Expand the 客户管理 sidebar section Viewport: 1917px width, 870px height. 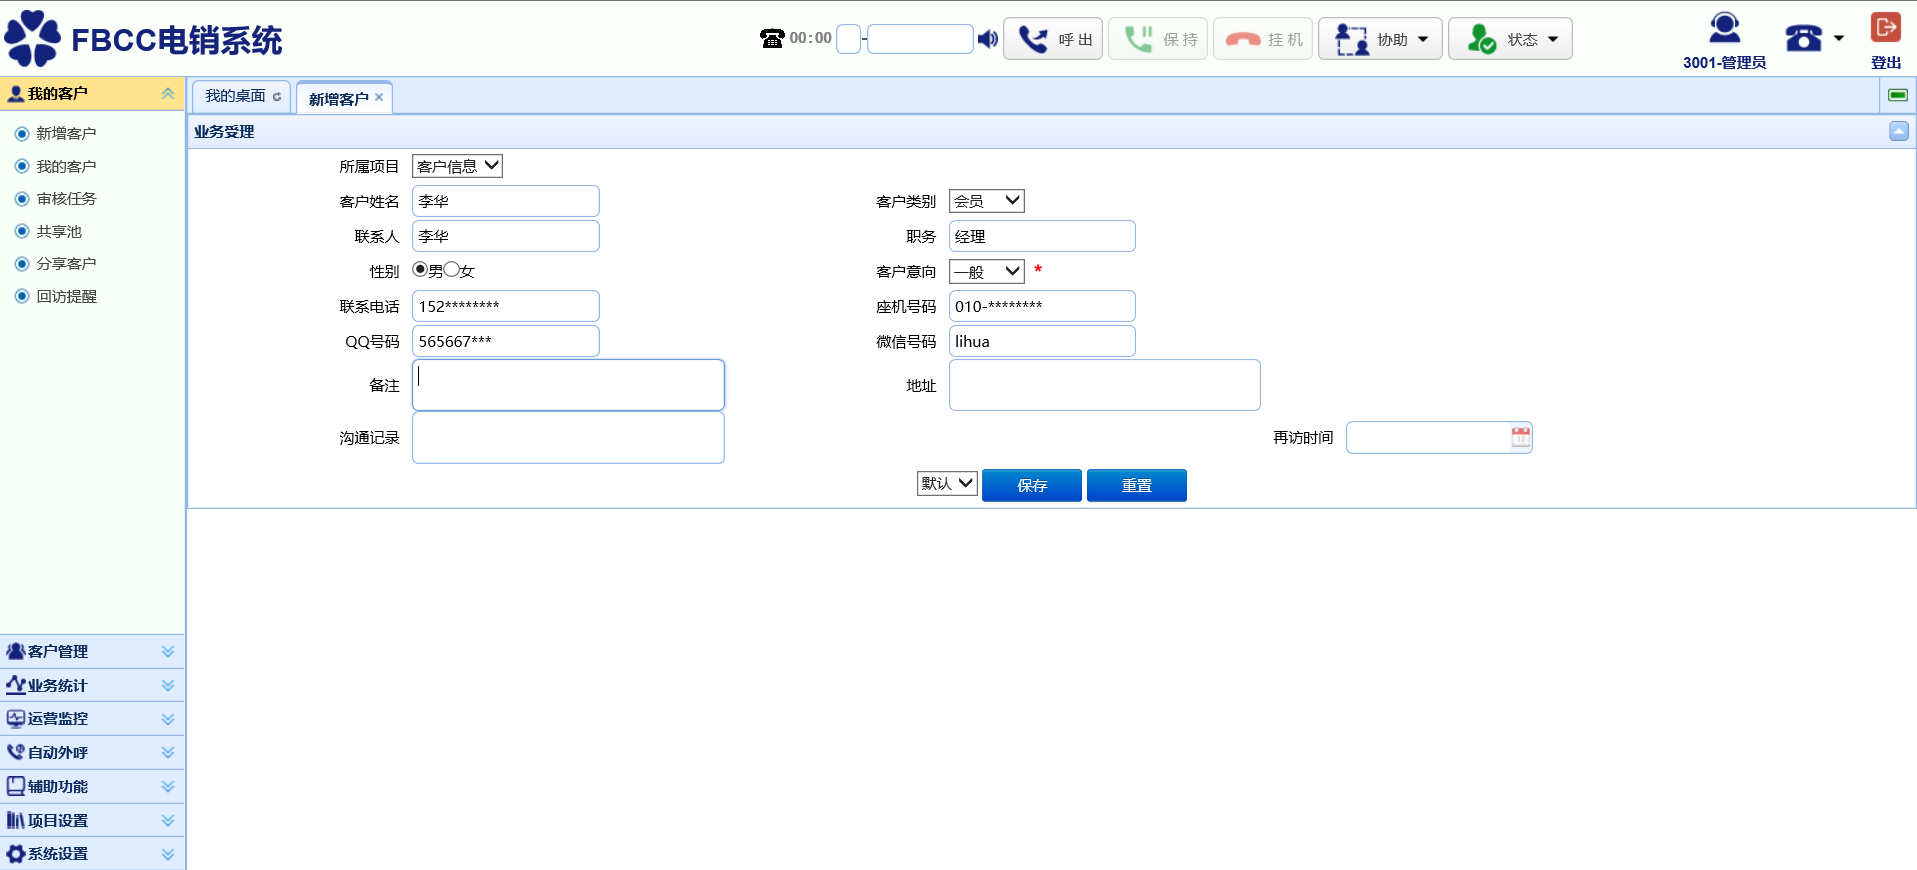pyautogui.click(x=92, y=651)
